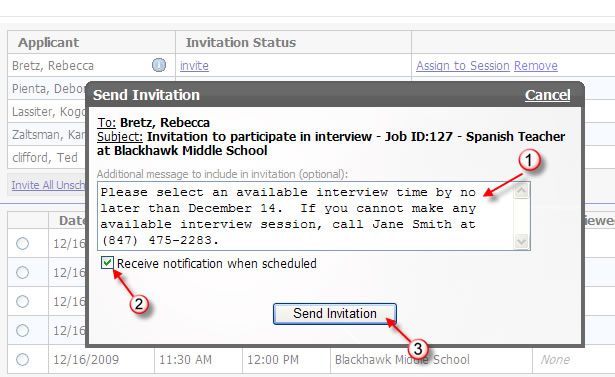Click the invite link for Bretz, Rebecca
Image resolution: width=615 pixels, height=377 pixels.
(194, 66)
